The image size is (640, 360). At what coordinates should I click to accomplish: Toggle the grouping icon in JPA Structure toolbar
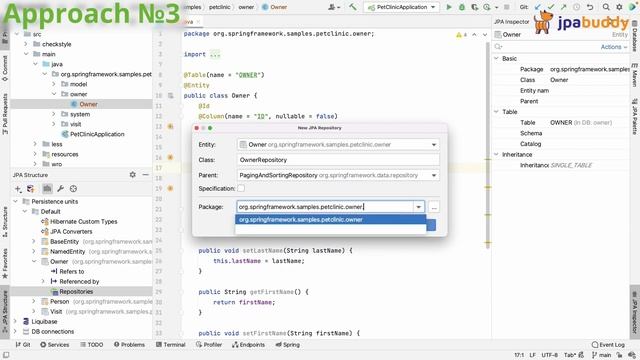click(47, 189)
